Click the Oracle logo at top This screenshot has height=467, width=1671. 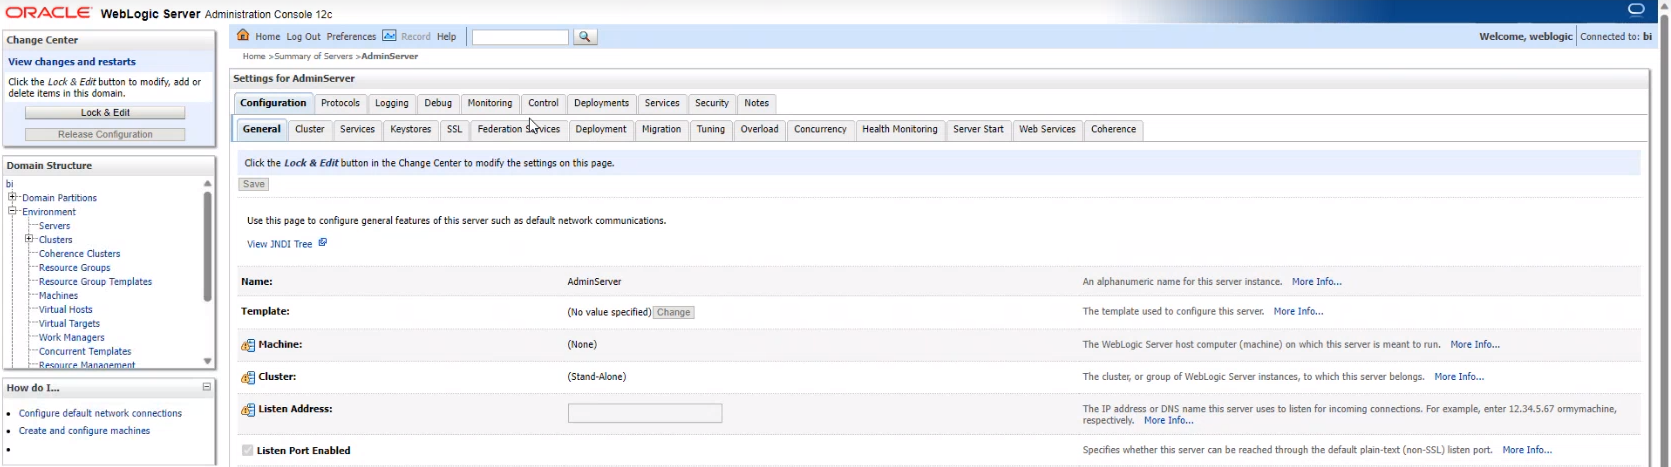point(50,12)
